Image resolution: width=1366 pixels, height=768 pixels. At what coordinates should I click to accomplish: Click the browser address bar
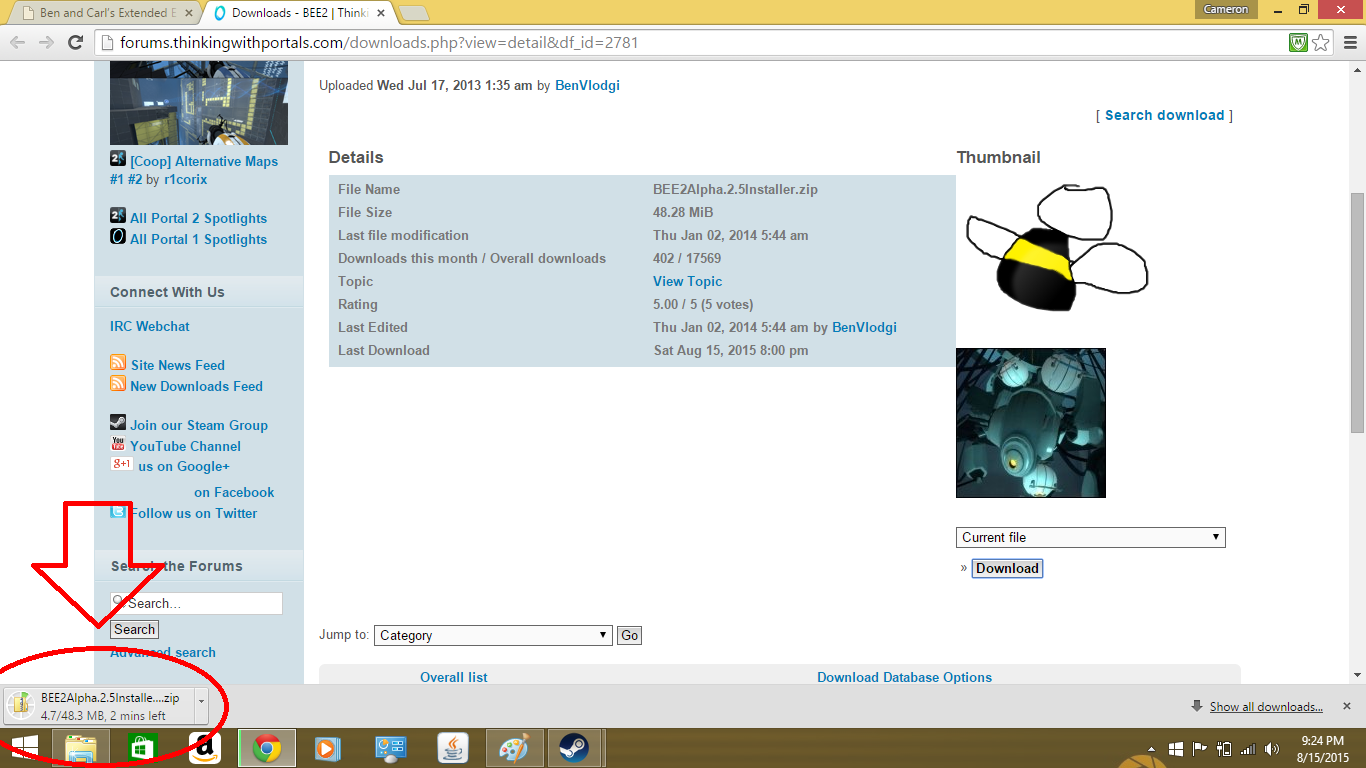690,42
